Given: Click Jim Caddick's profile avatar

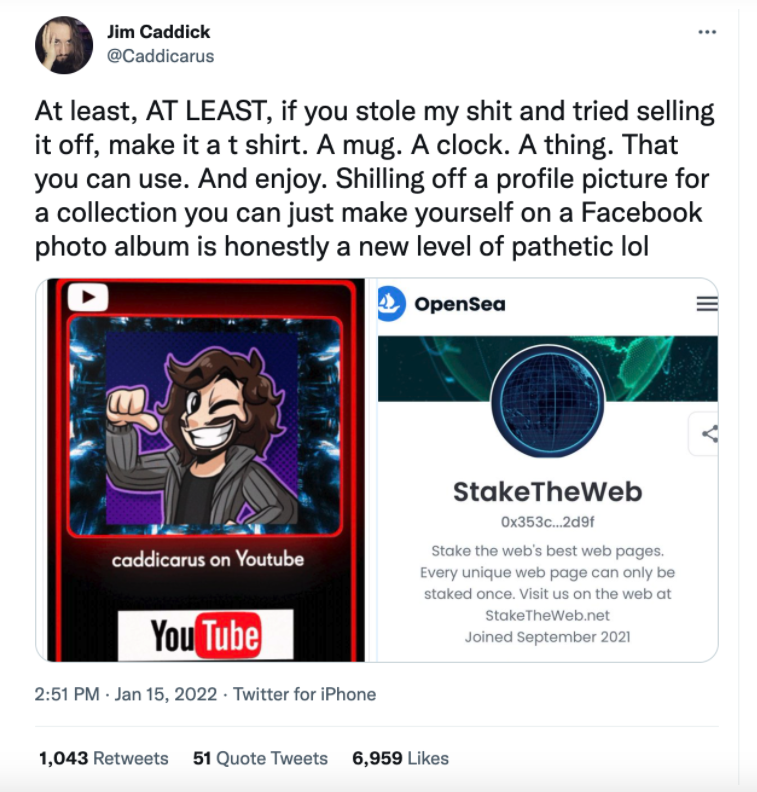Looking at the screenshot, I should 64,45.
